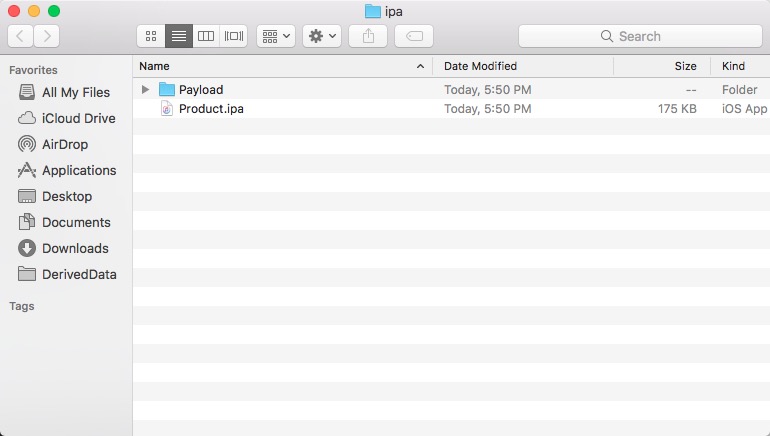Switch to column view

click(206, 36)
